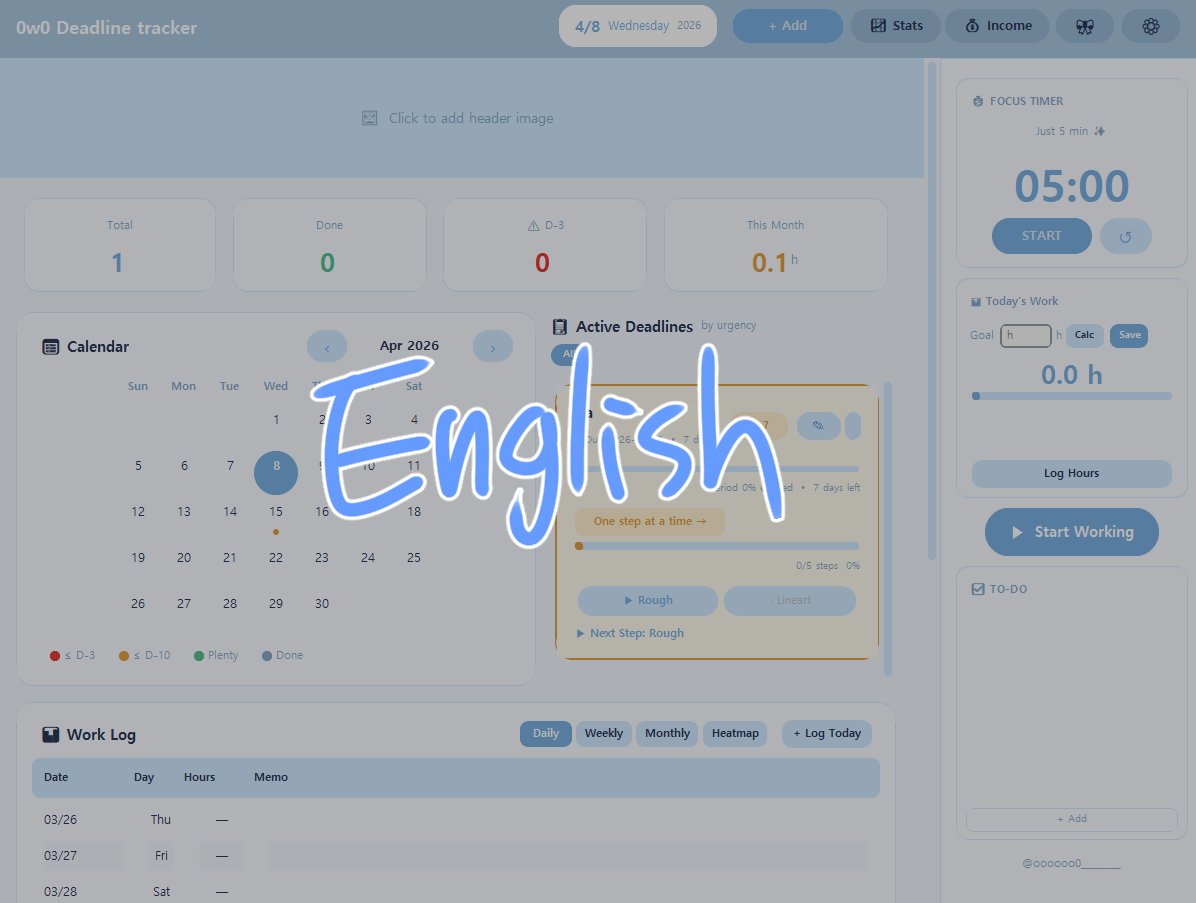Click the D-3 warning triangle icon
The height and width of the screenshot is (903, 1196).
pos(533,226)
